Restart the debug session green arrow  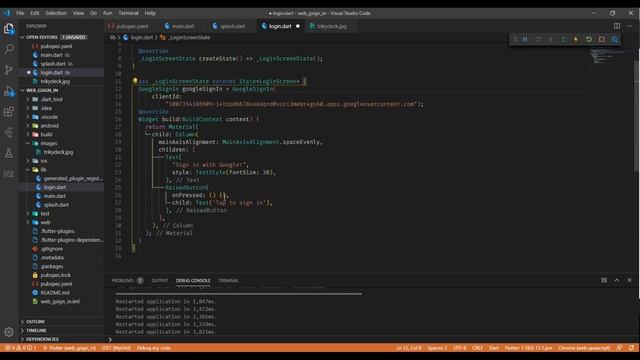click(589, 40)
